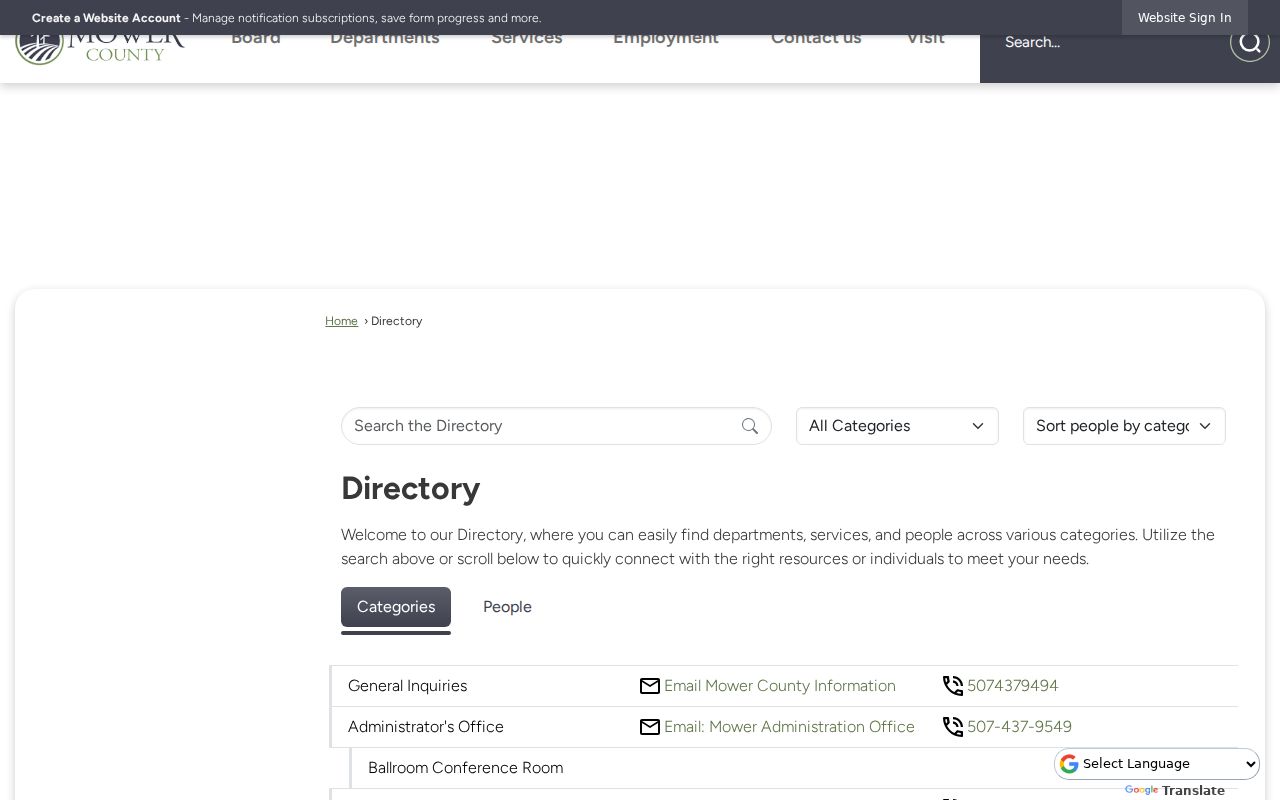Open the Select Language dropdown

(1158, 764)
